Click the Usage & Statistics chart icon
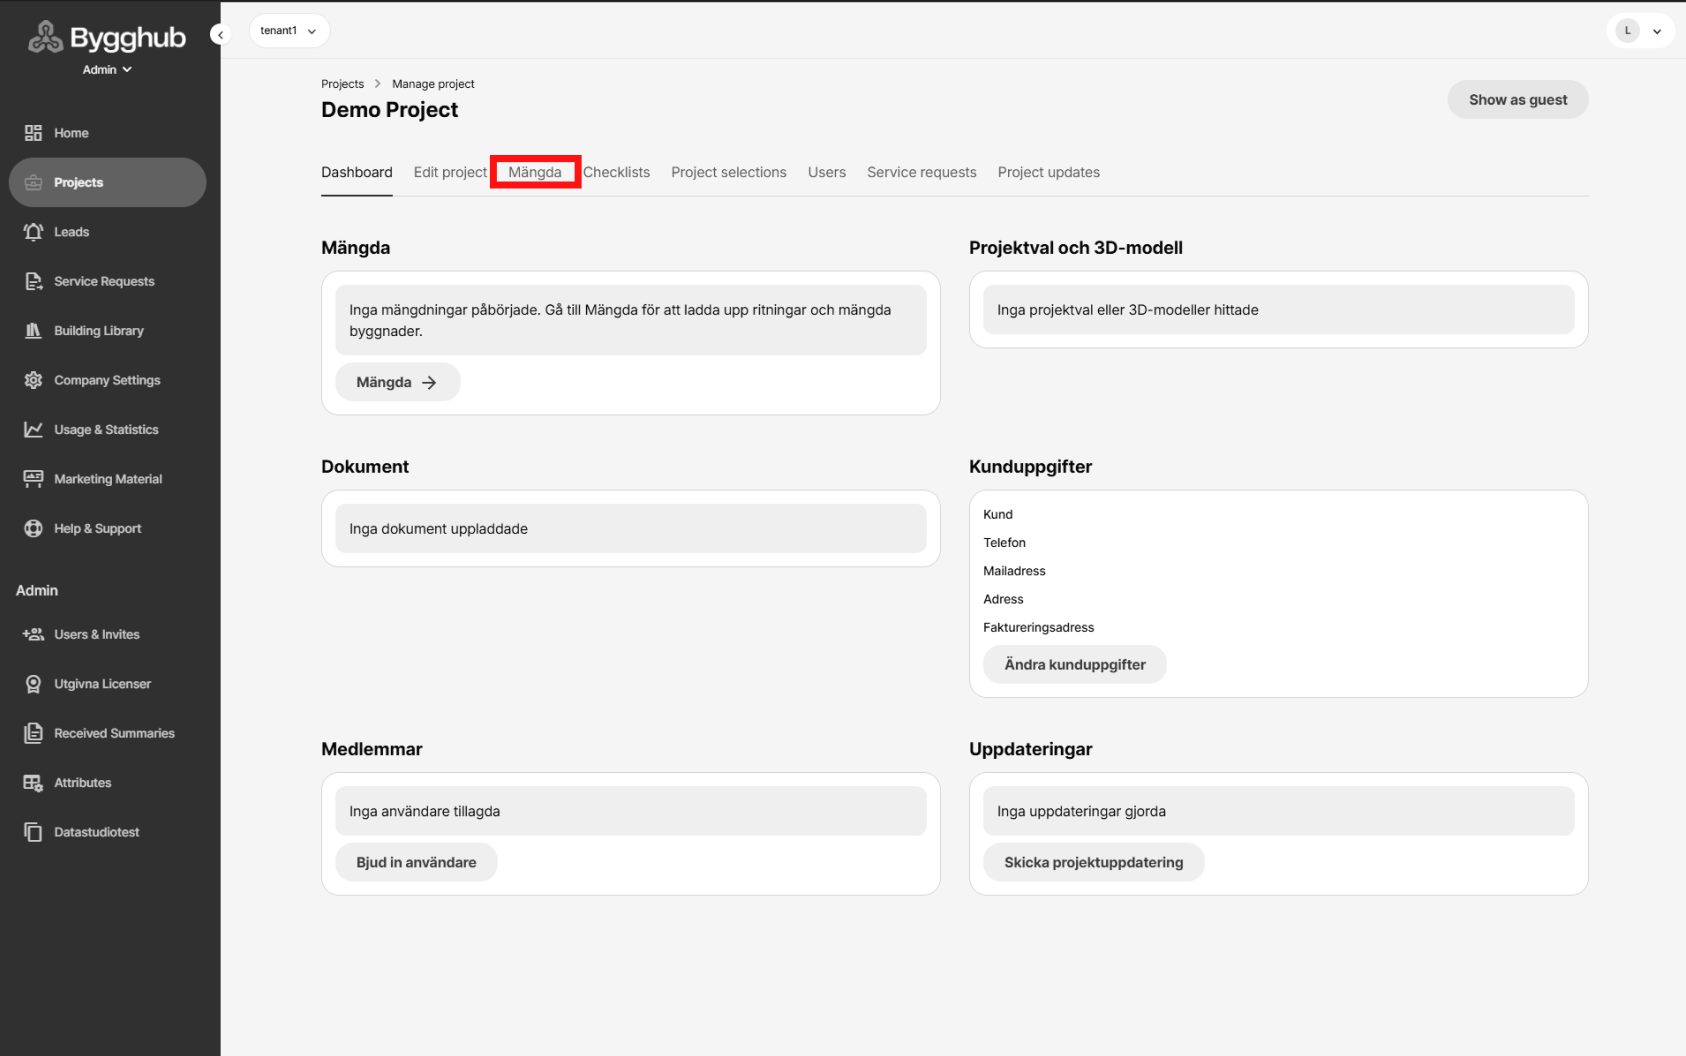This screenshot has width=1686, height=1056. tap(33, 430)
